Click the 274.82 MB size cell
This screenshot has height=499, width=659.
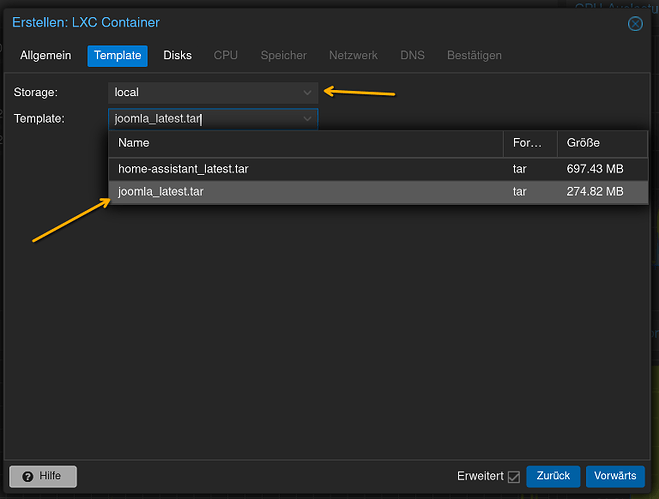[595, 192]
